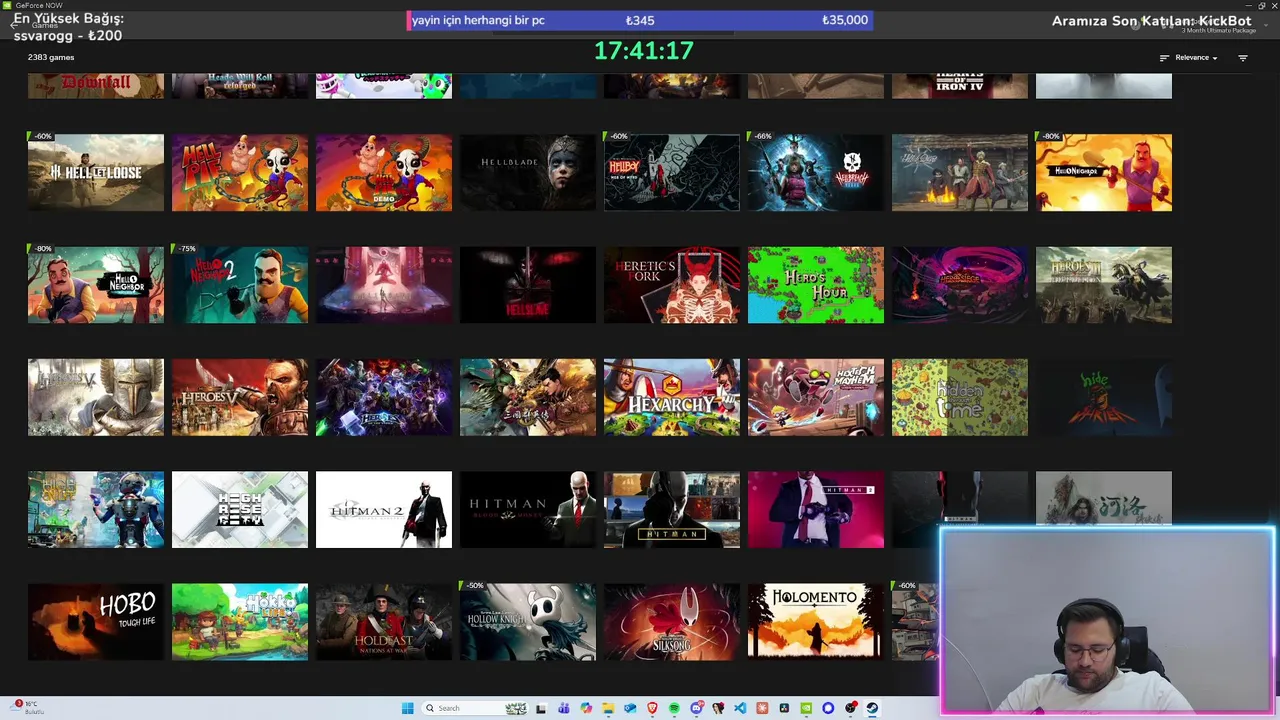Open the Hellblade game tile
The height and width of the screenshot is (720, 1280).
(x=528, y=172)
